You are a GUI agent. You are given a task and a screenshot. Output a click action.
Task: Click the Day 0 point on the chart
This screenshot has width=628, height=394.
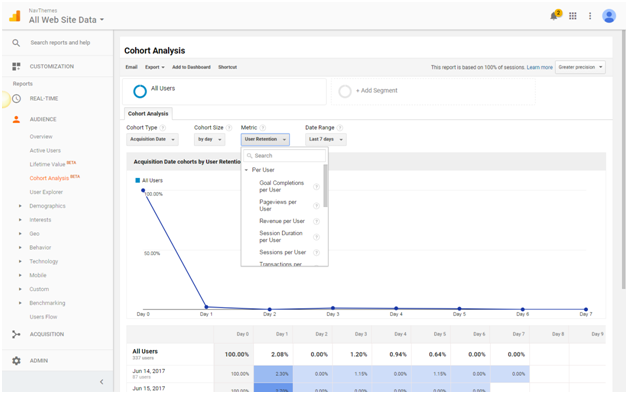pos(143,191)
